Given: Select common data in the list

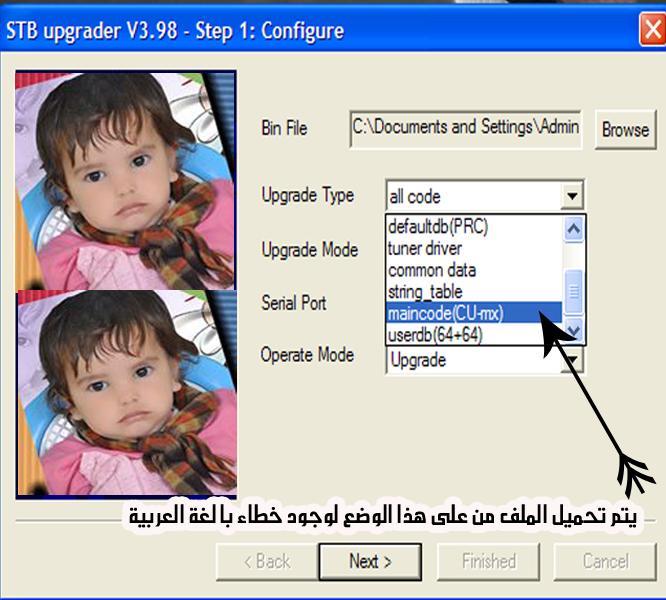Looking at the screenshot, I should [474, 270].
